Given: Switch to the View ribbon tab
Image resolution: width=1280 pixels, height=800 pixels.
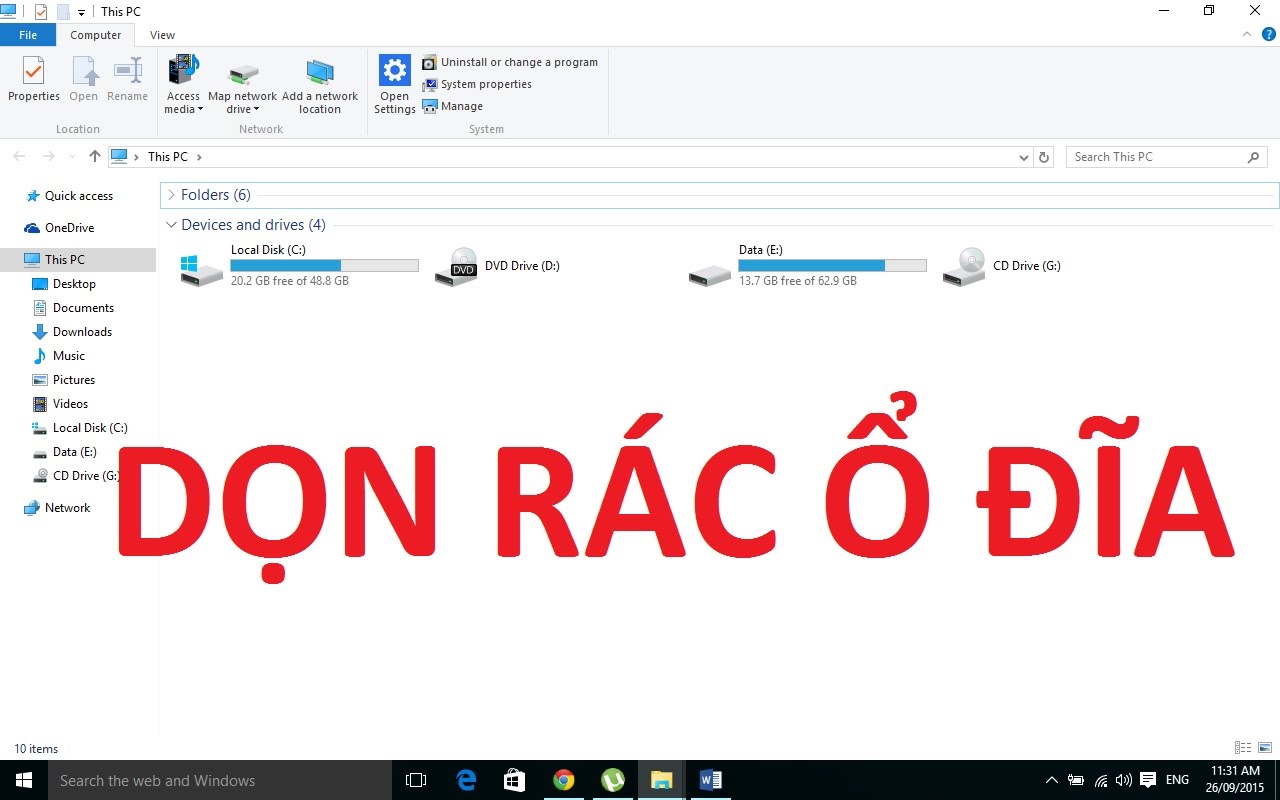Looking at the screenshot, I should [x=161, y=34].
